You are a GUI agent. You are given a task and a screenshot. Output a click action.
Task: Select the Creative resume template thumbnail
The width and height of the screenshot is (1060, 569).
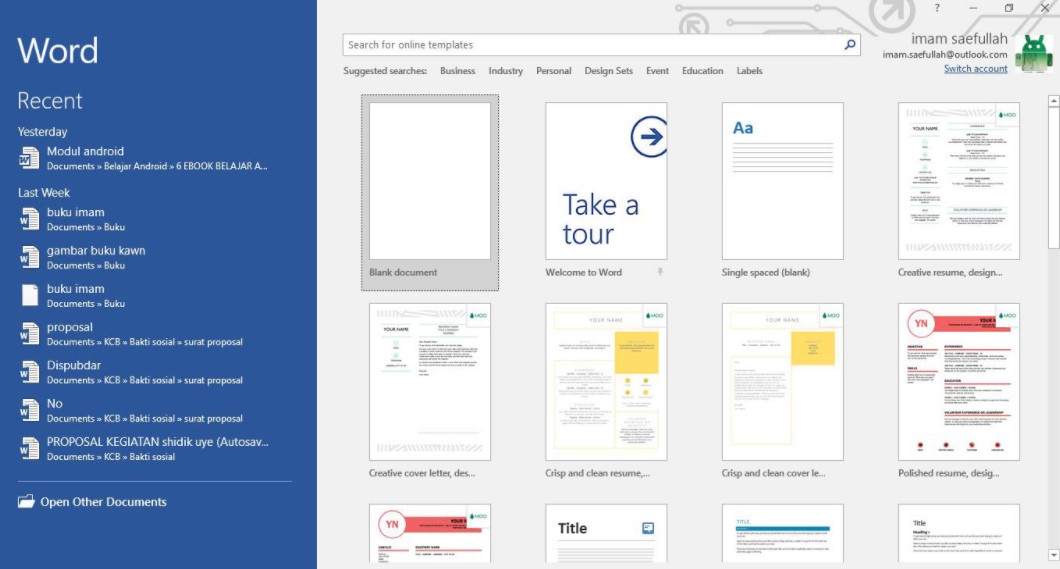click(959, 181)
